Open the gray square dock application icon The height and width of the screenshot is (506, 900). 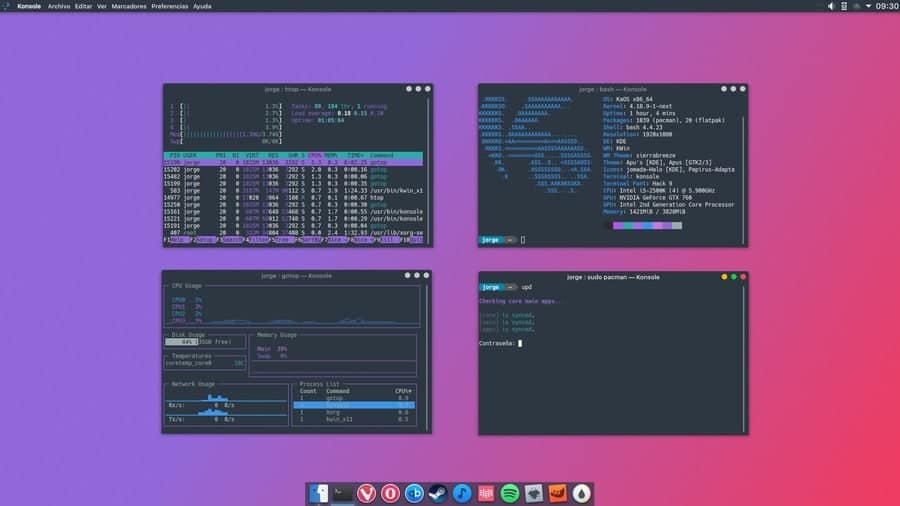[x=534, y=493]
